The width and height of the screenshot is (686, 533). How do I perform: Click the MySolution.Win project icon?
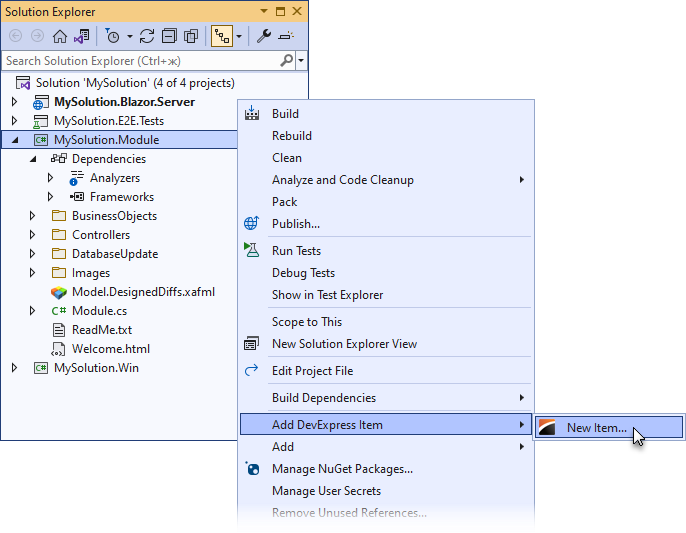41,368
